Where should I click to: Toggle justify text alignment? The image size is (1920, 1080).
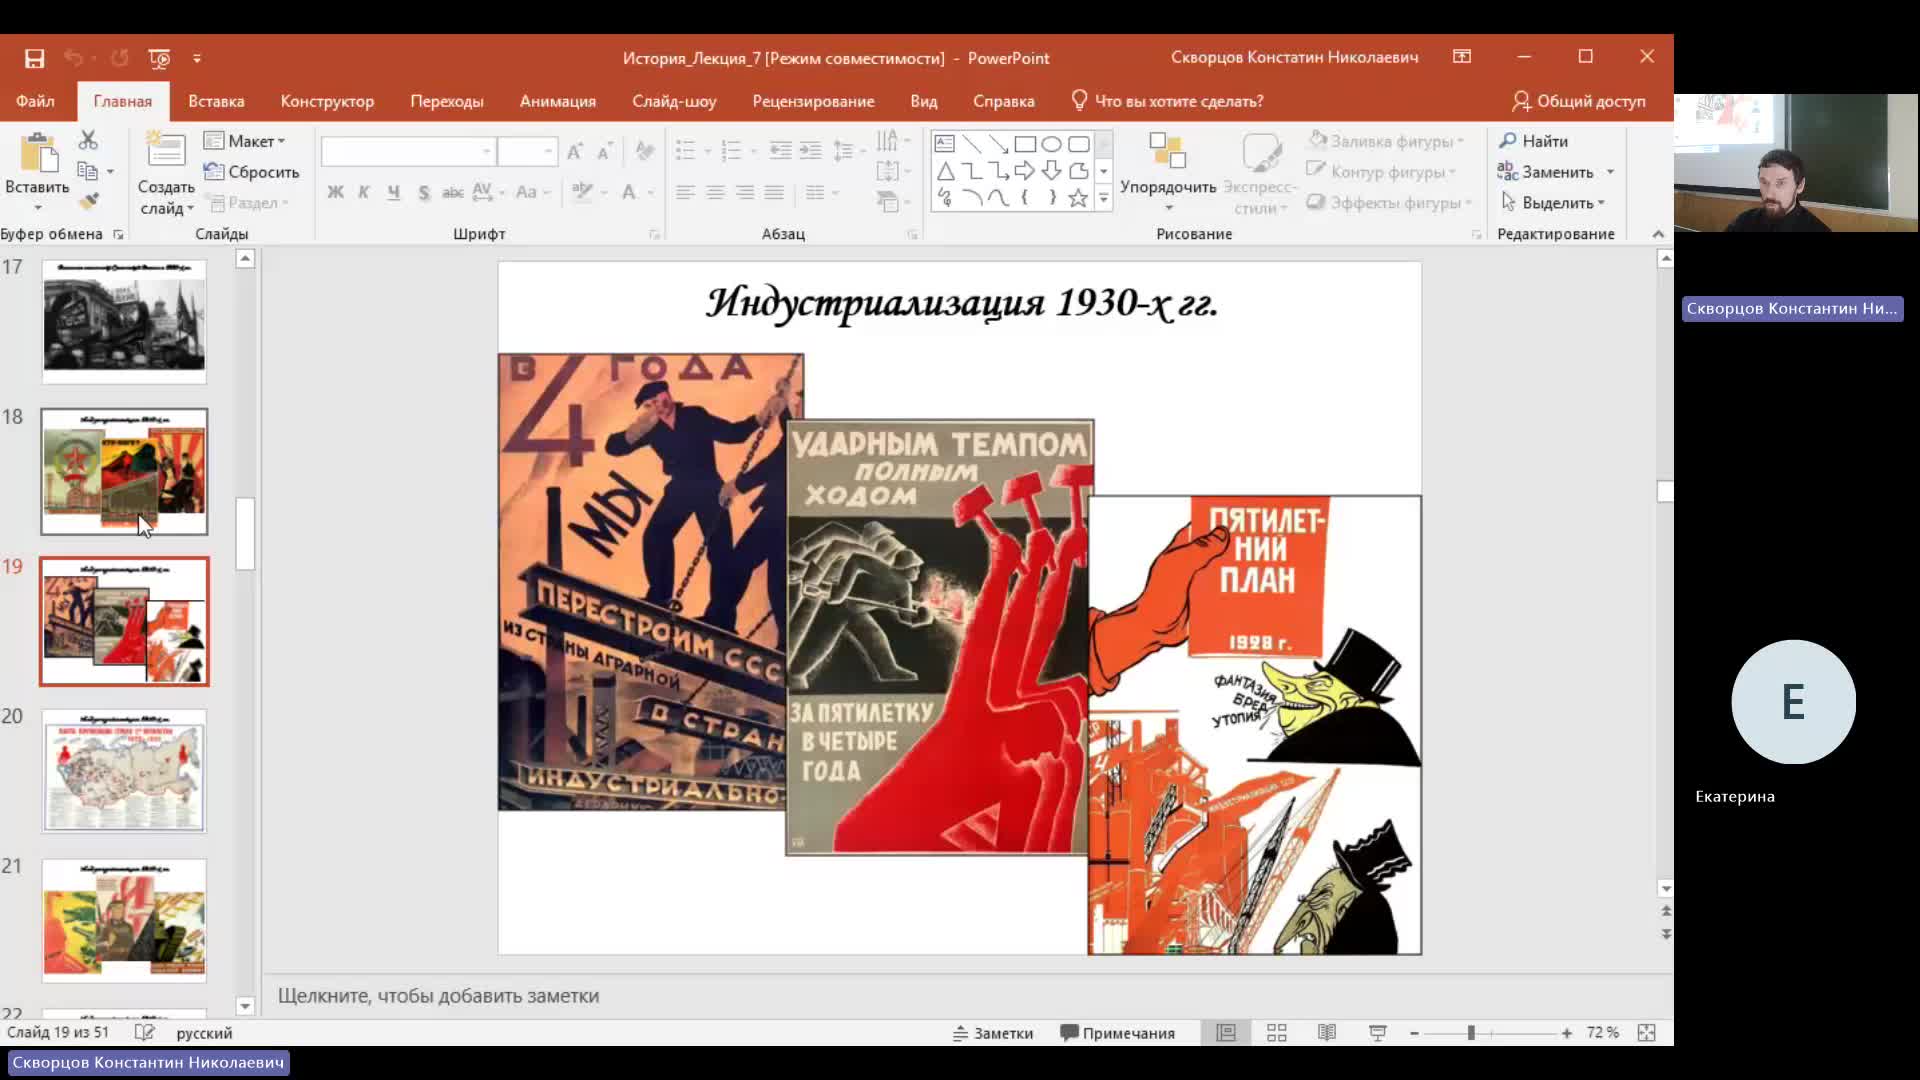[x=775, y=192]
